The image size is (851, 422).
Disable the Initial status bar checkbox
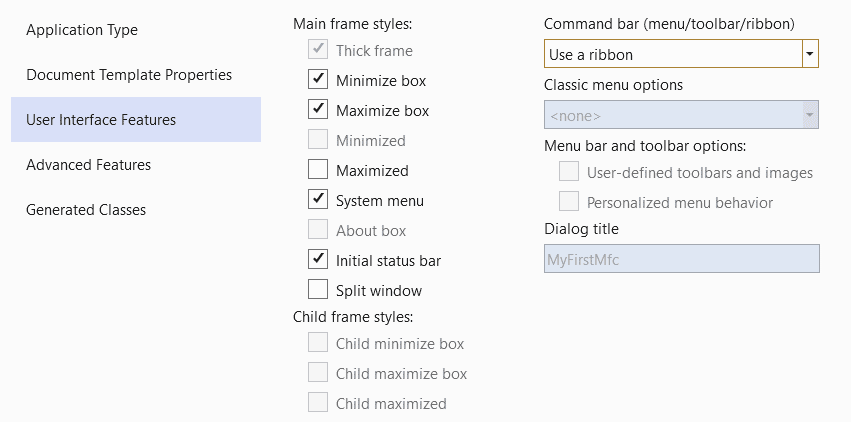point(318,260)
